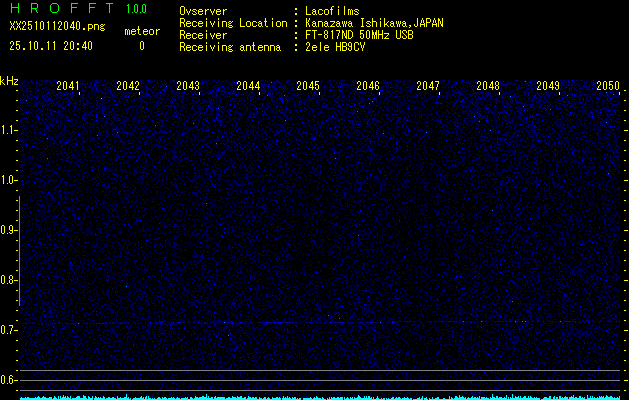Viewport: 629px width, 400px height.
Task: Click the 2045 time axis label
Action: pos(308,86)
